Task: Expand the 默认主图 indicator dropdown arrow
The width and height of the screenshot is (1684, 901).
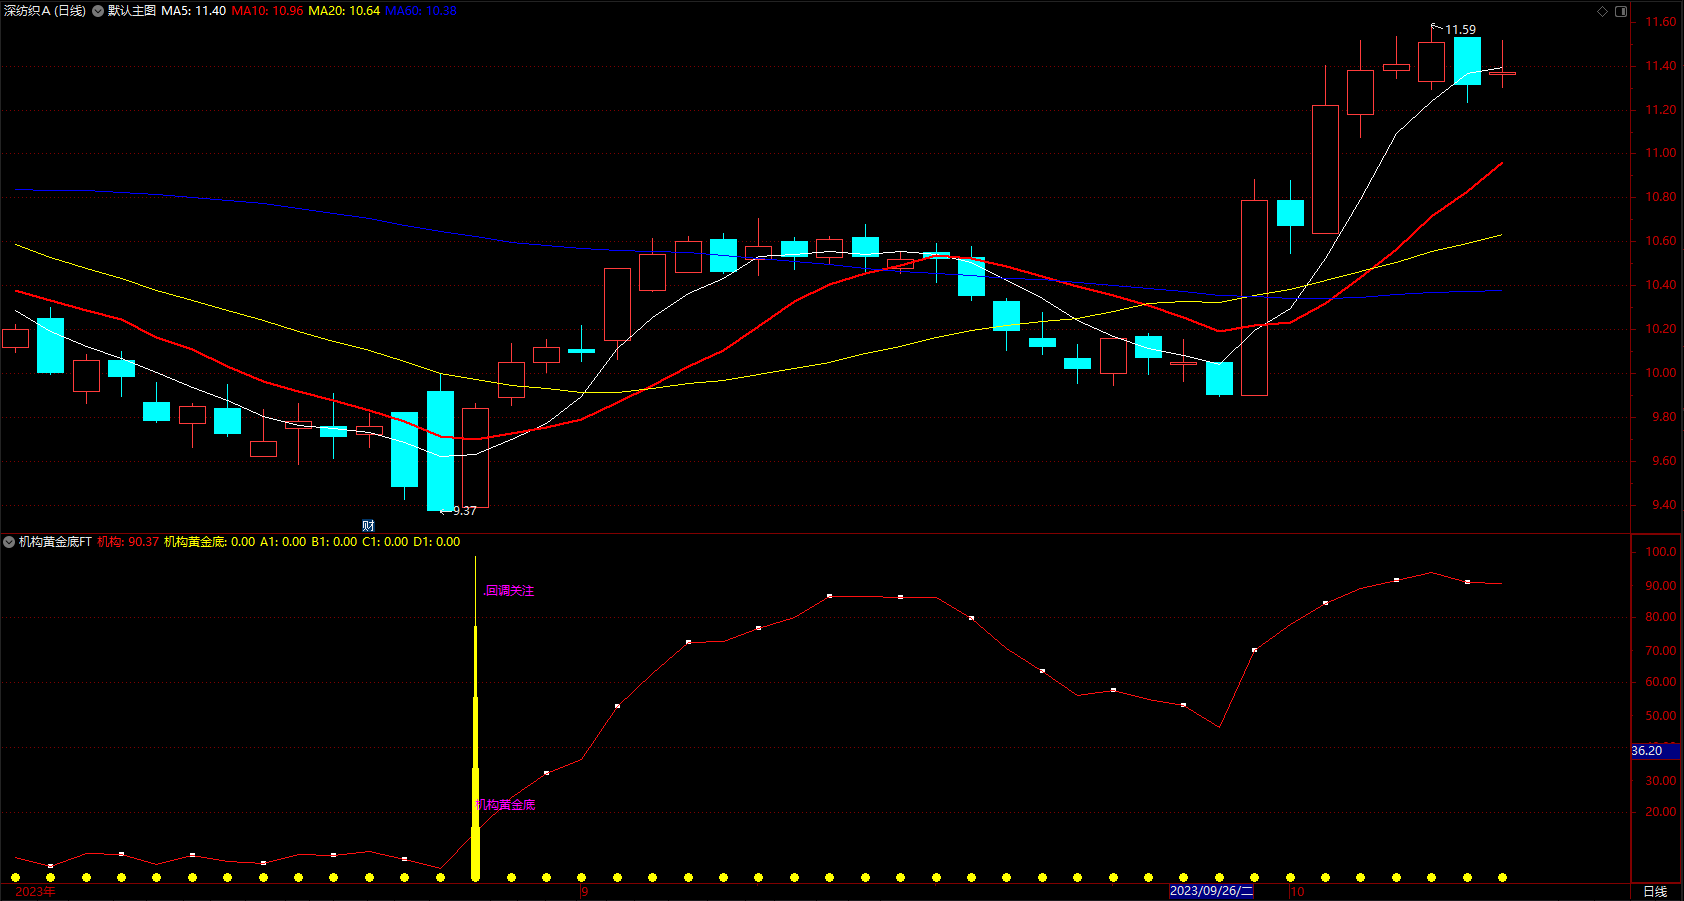Action: click(98, 11)
